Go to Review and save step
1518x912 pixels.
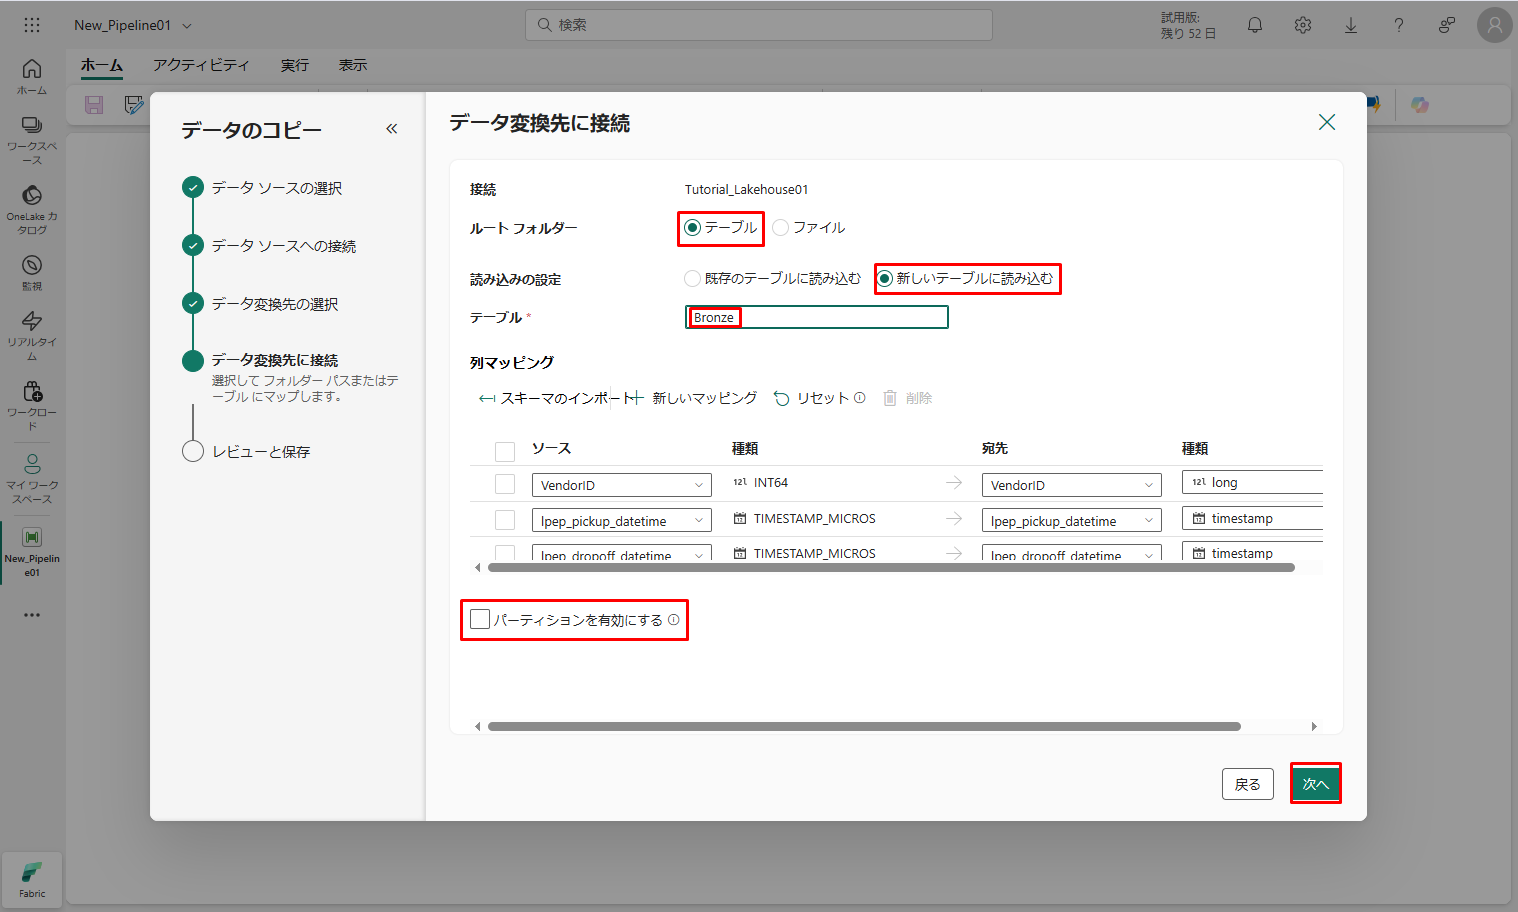pyautogui.click(x=247, y=452)
